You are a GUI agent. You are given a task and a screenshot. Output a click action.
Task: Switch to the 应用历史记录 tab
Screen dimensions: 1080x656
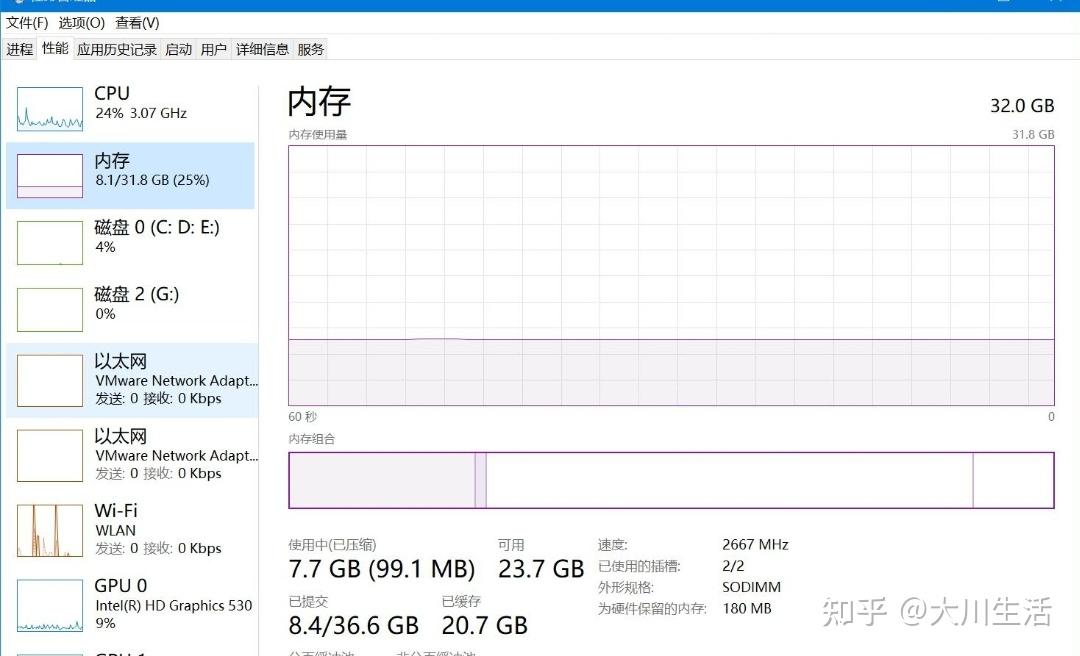pyautogui.click(x=116, y=48)
